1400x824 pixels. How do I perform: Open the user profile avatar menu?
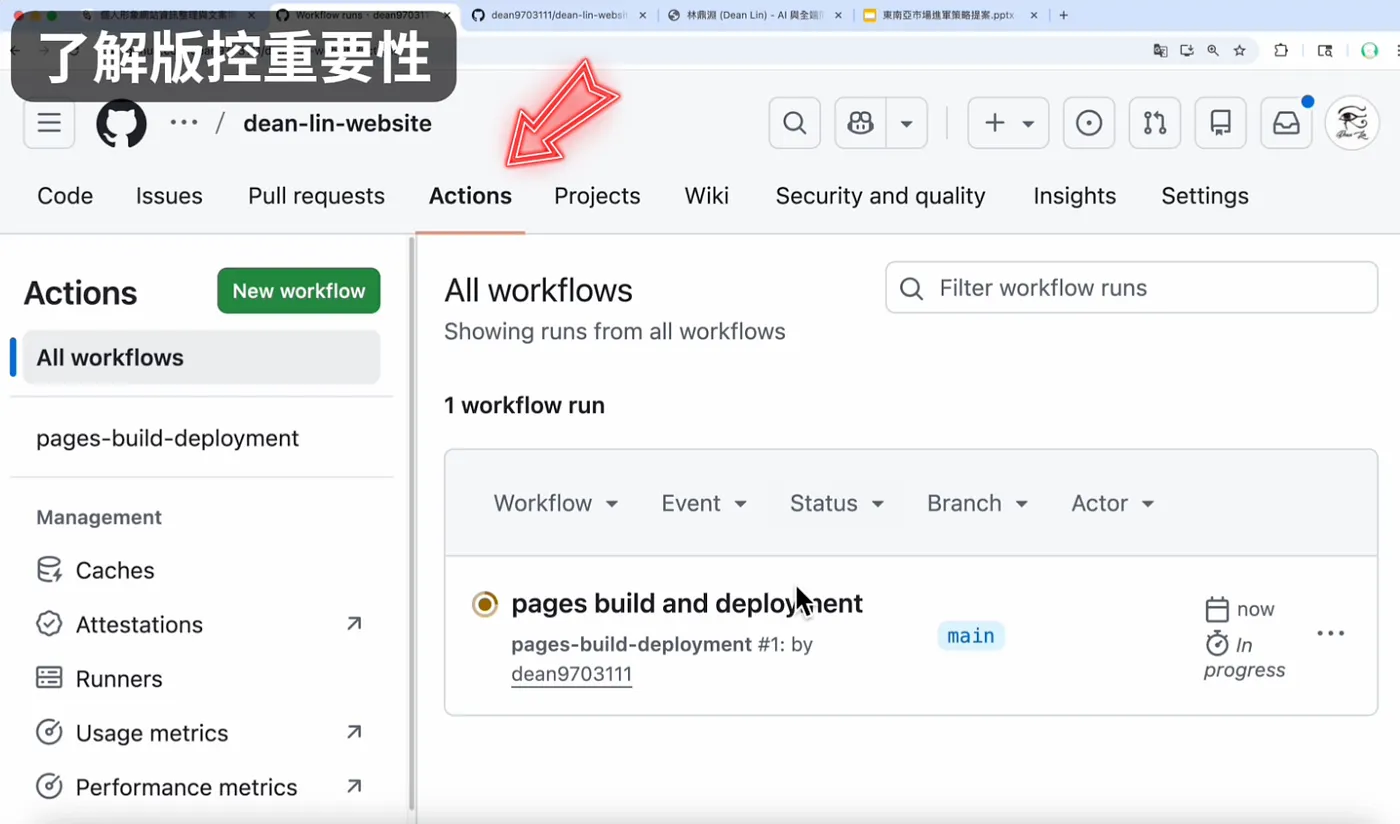(x=1352, y=123)
